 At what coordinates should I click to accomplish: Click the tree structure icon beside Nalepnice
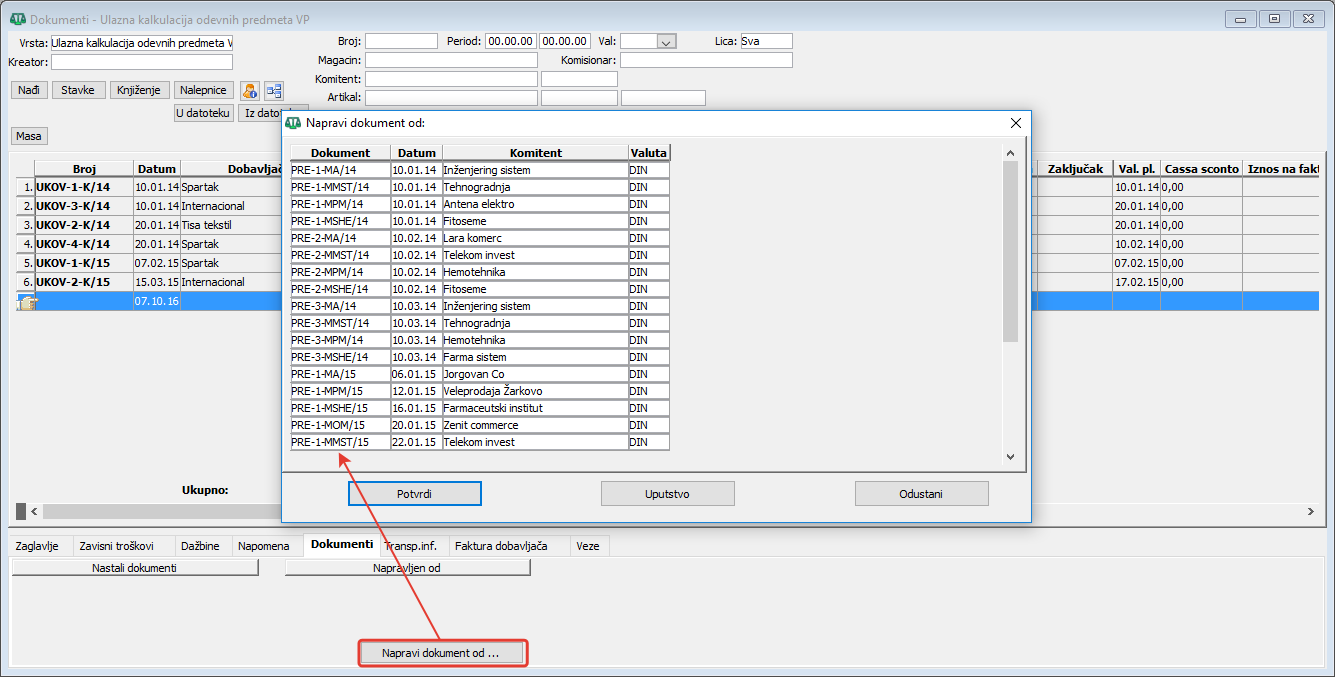tap(274, 90)
